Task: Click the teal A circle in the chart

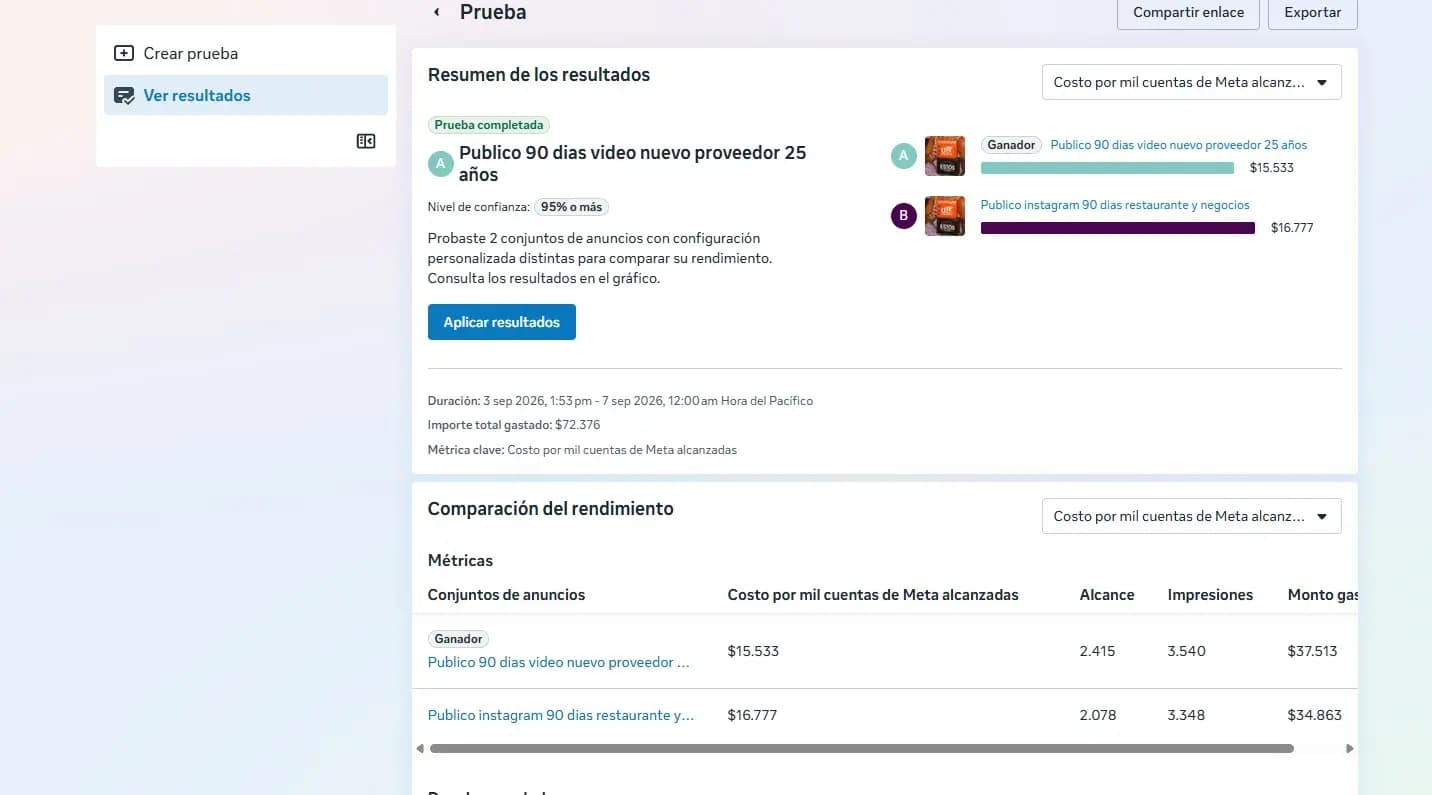Action: click(x=904, y=155)
